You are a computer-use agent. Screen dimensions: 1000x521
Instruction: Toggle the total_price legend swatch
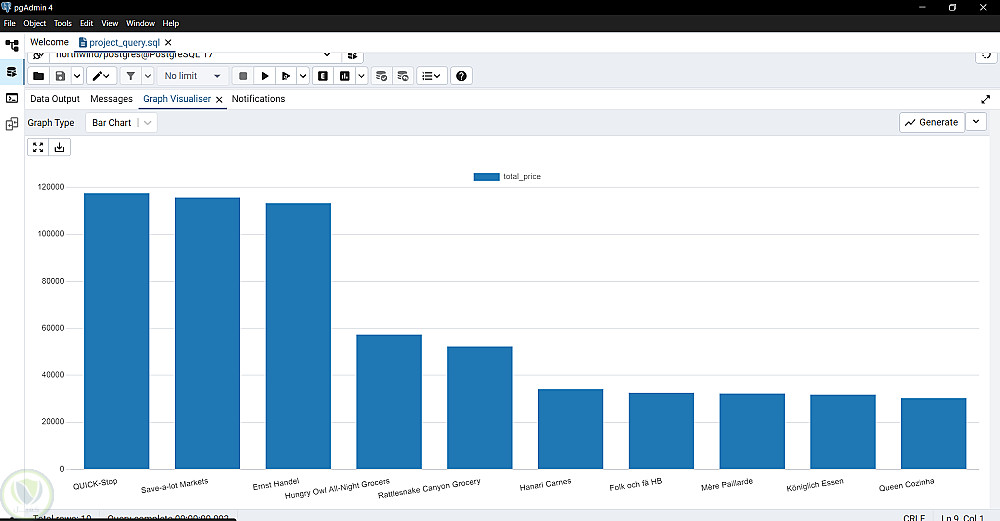(486, 177)
